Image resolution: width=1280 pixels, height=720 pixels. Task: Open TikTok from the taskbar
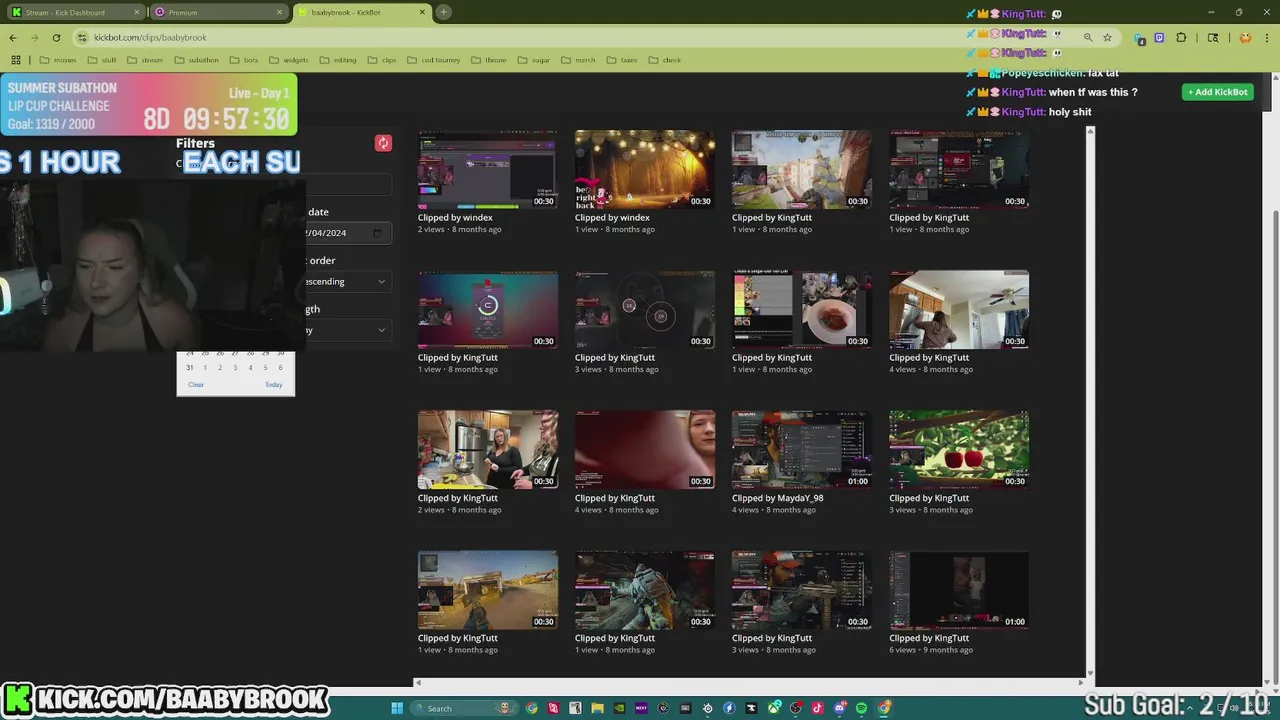(x=817, y=708)
